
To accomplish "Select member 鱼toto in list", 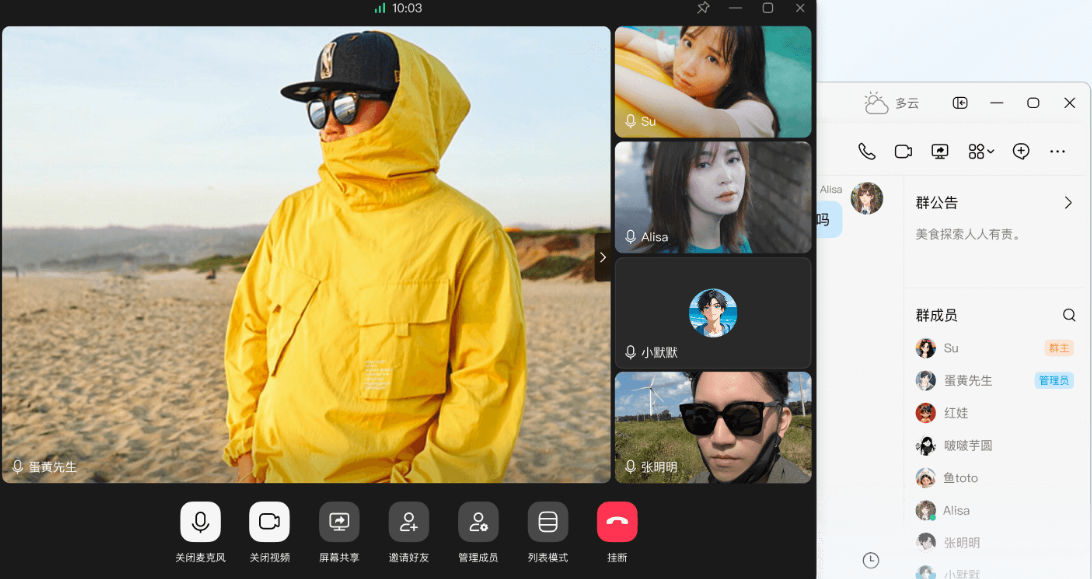I will [x=995, y=478].
